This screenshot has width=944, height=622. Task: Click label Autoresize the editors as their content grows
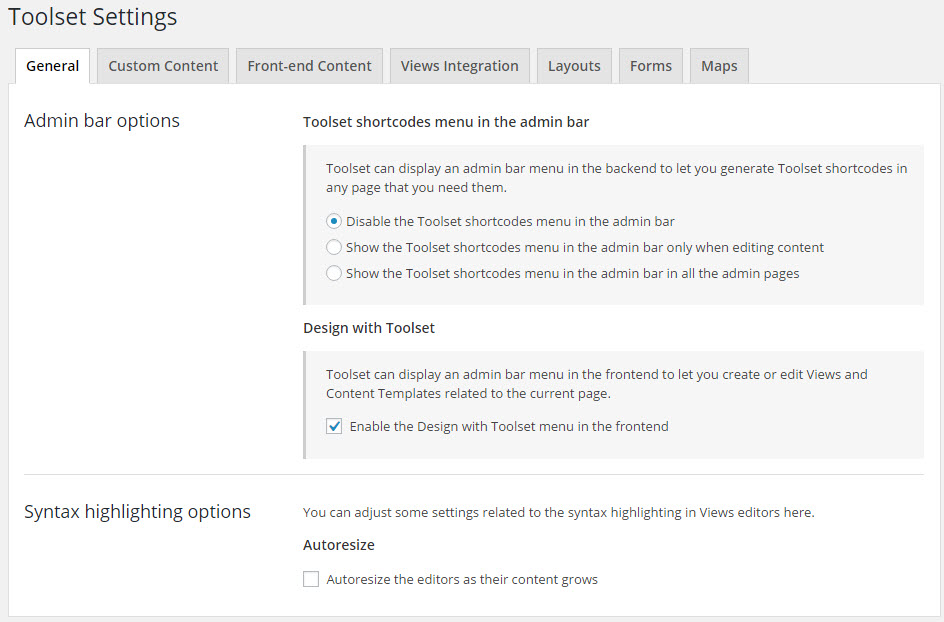(x=462, y=580)
